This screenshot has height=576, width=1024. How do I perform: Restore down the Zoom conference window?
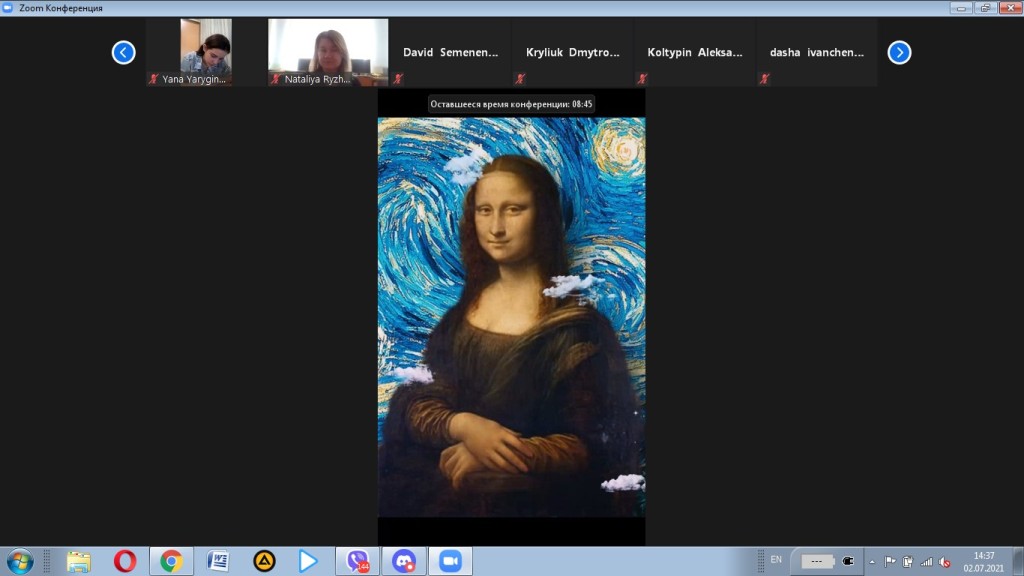[985, 8]
